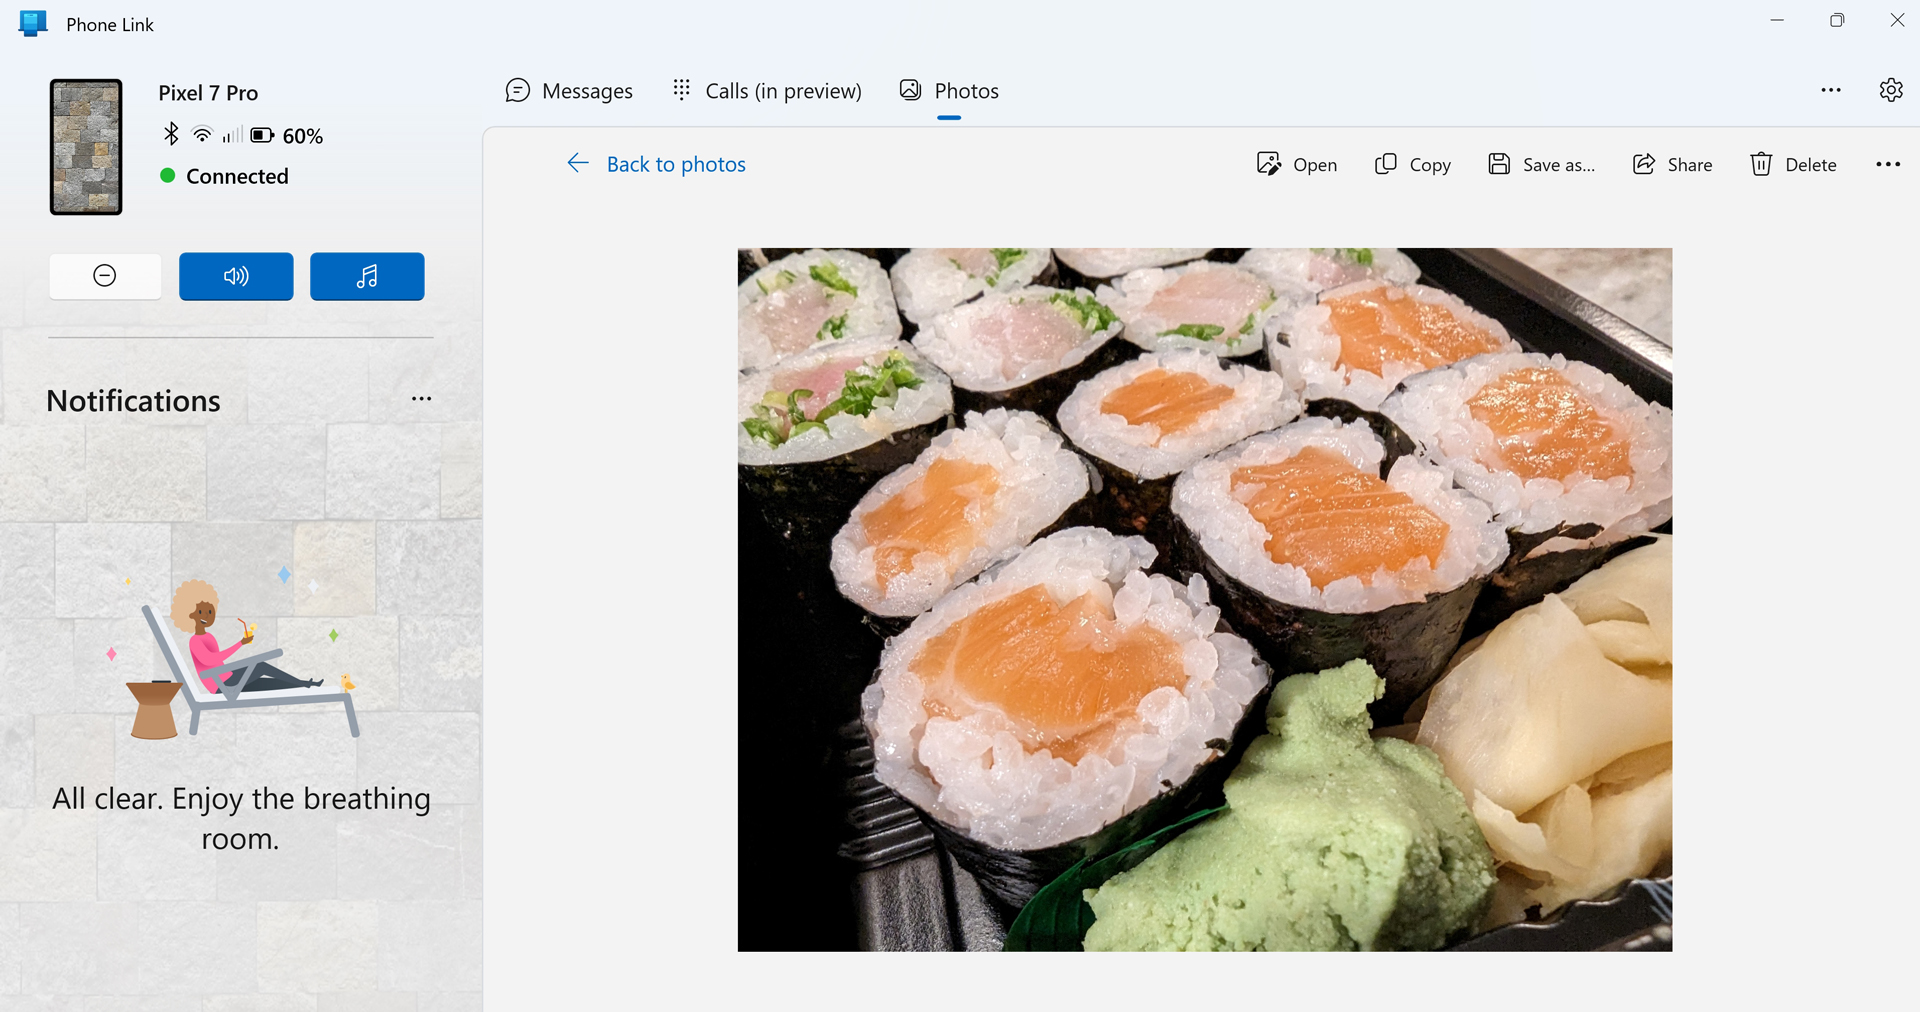Expand photo toolbar more options ellipsis
The height and width of the screenshot is (1012, 1920).
tap(1887, 164)
